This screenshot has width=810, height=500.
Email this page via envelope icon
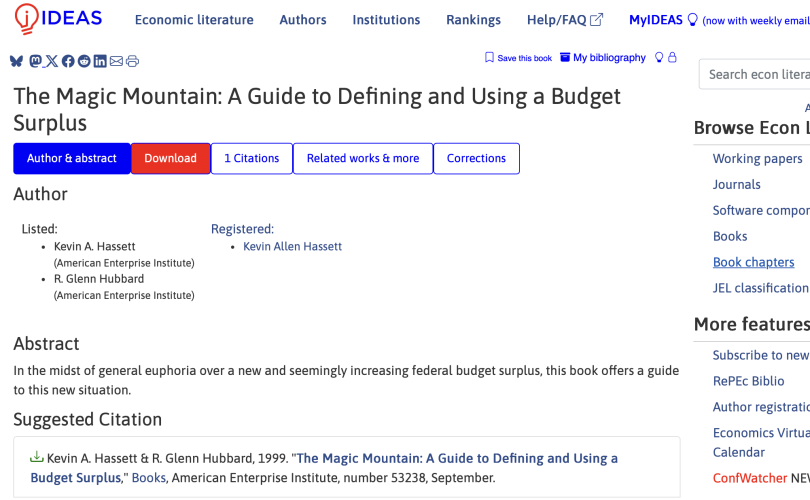[116, 61]
